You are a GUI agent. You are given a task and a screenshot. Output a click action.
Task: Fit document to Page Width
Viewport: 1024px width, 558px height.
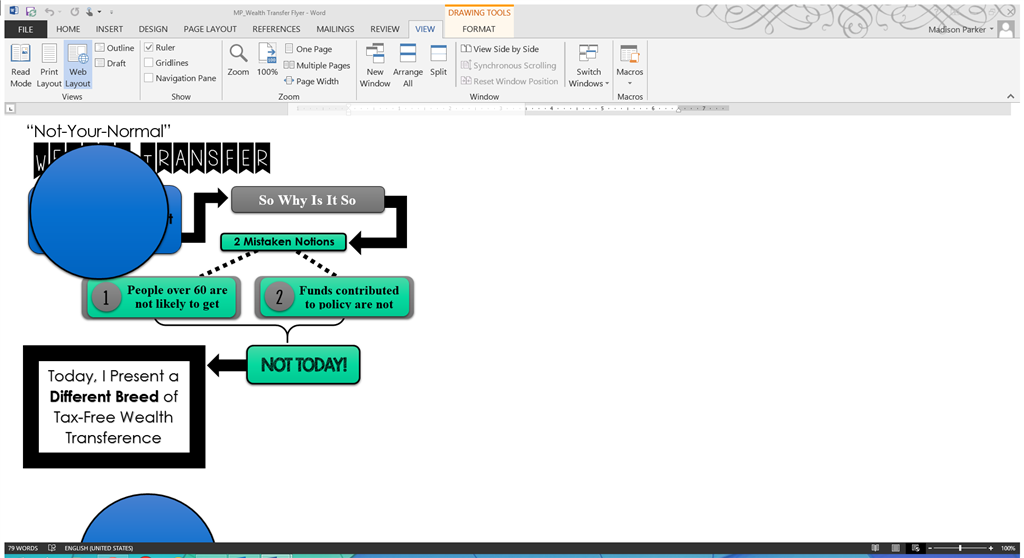[312, 81]
